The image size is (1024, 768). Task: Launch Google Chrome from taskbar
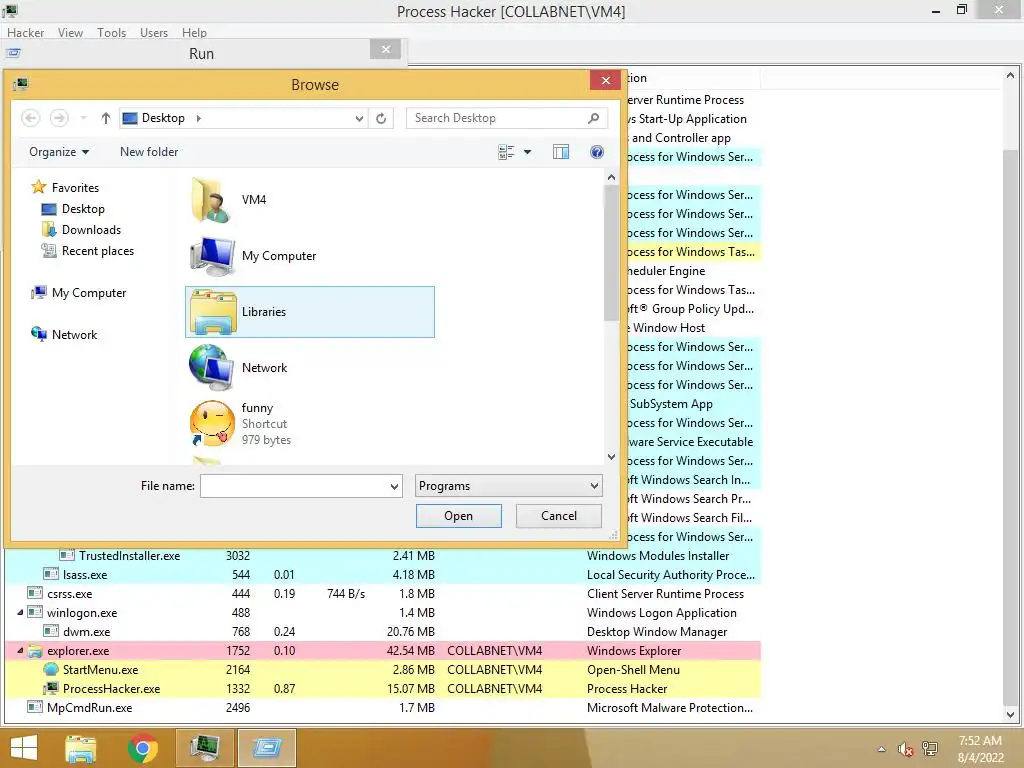pos(142,748)
